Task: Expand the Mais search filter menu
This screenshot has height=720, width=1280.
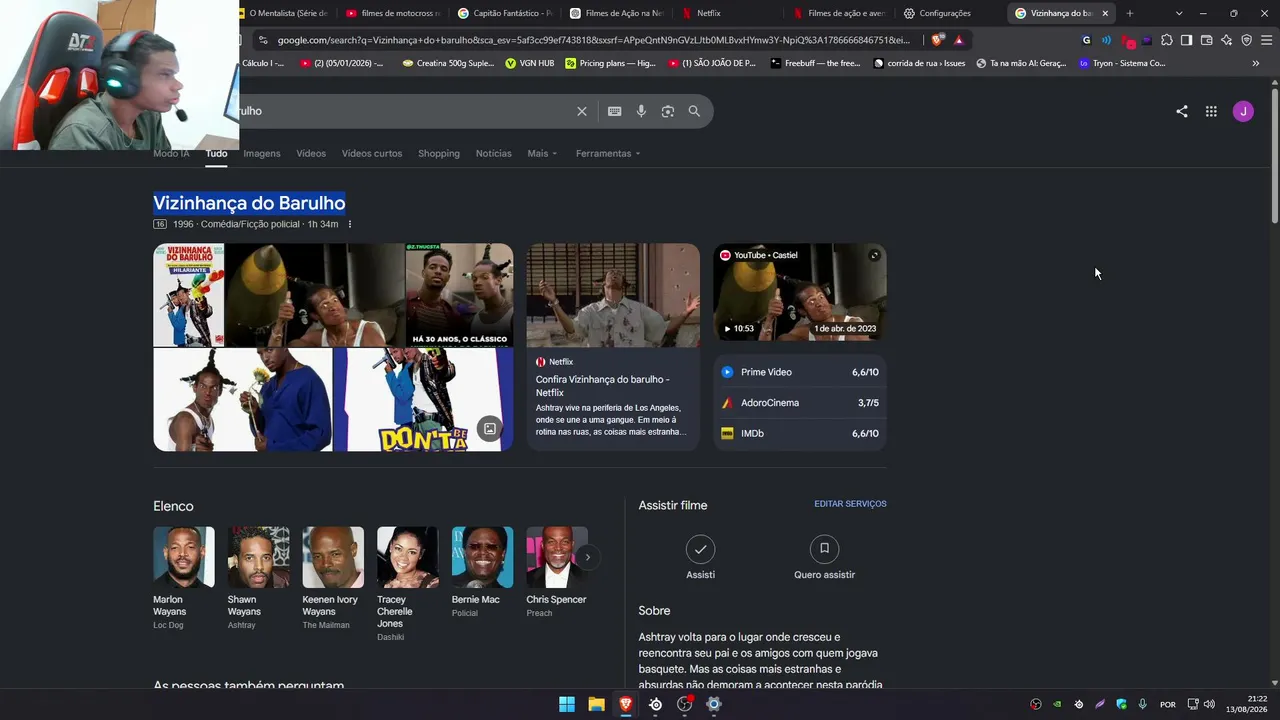Action: 542,153
